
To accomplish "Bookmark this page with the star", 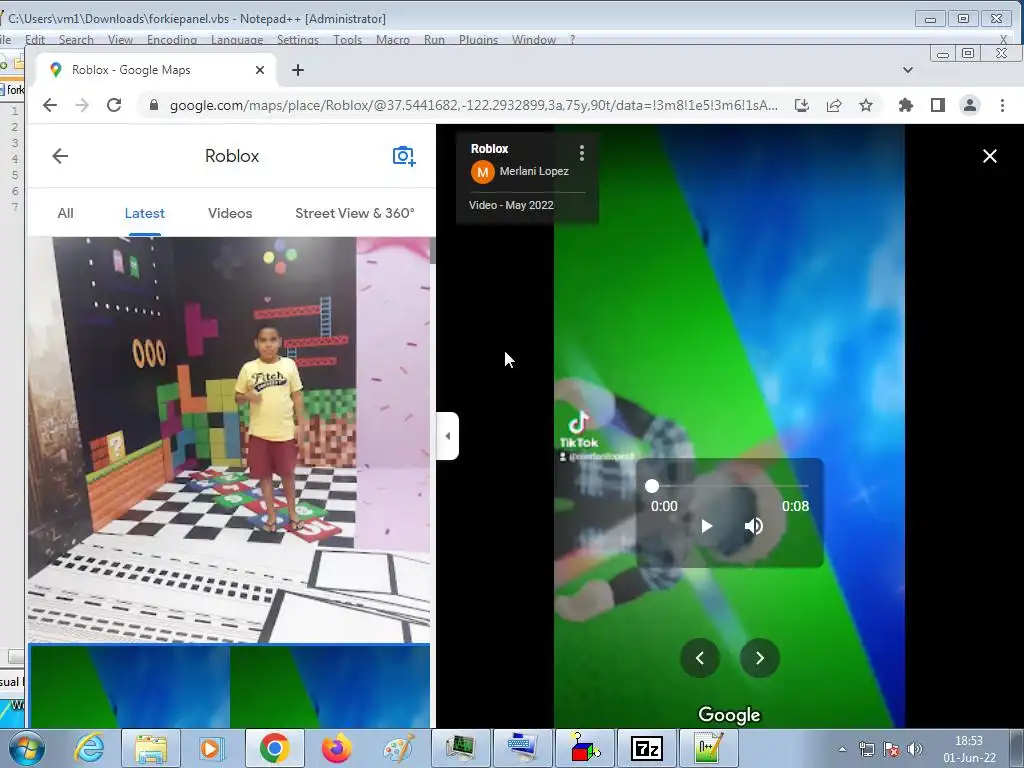I will click(866, 105).
